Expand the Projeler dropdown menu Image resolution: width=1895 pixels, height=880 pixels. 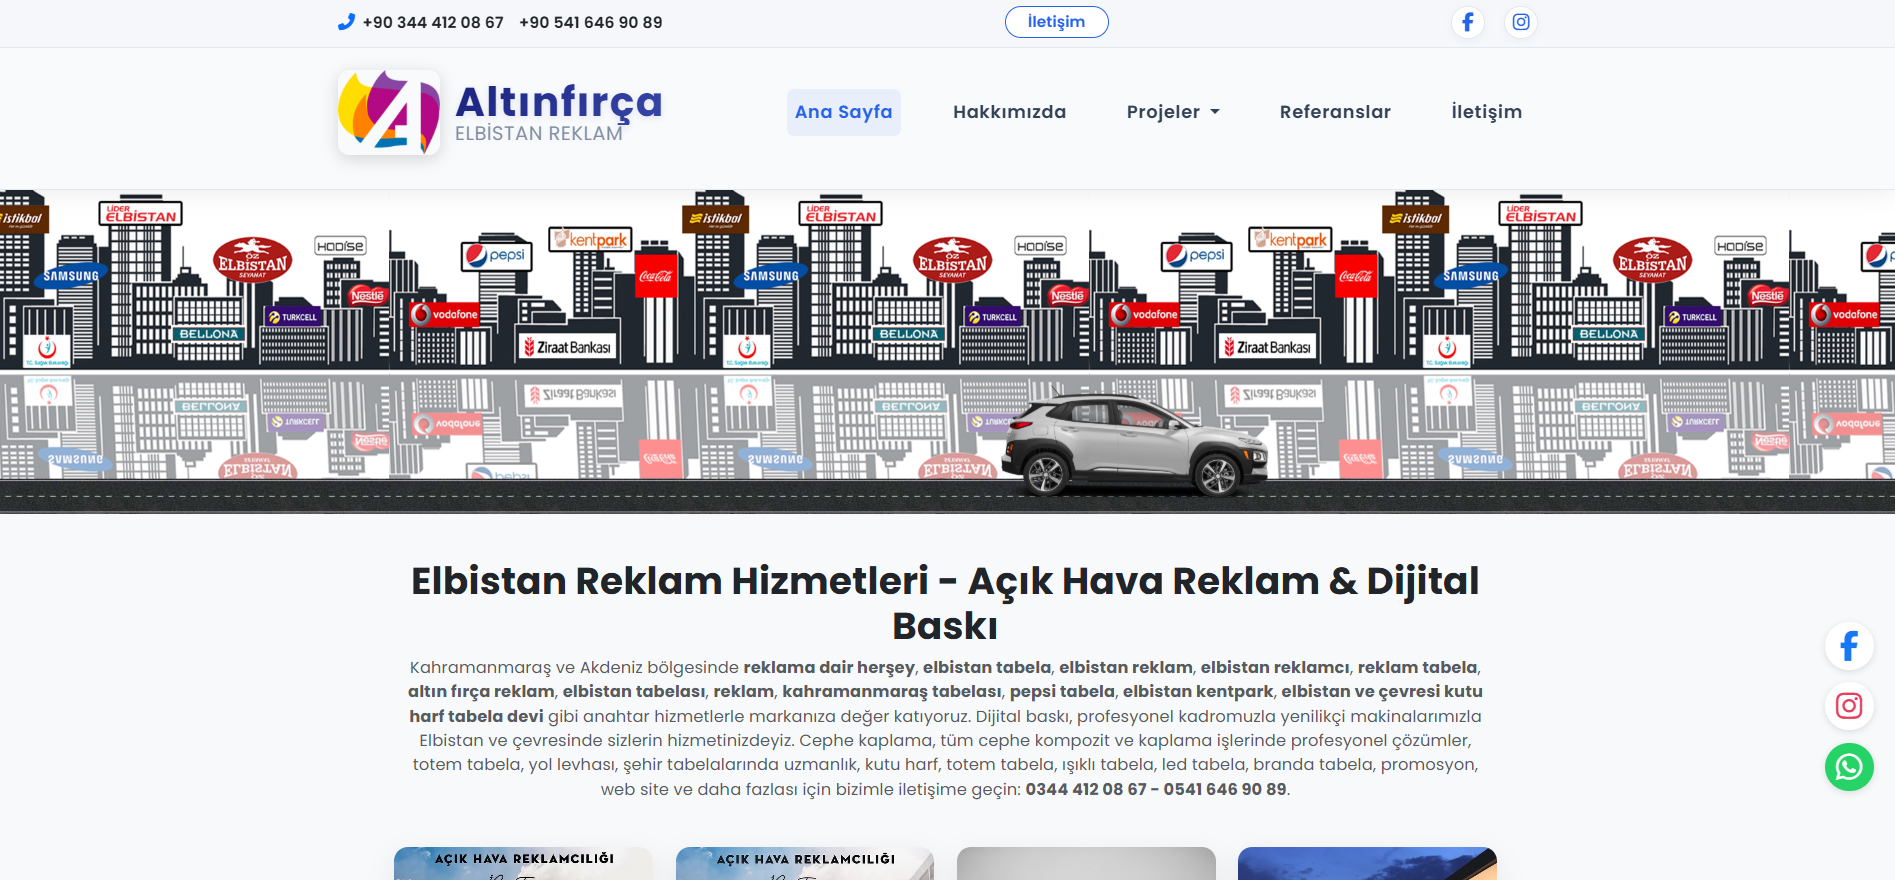pyautogui.click(x=1173, y=112)
